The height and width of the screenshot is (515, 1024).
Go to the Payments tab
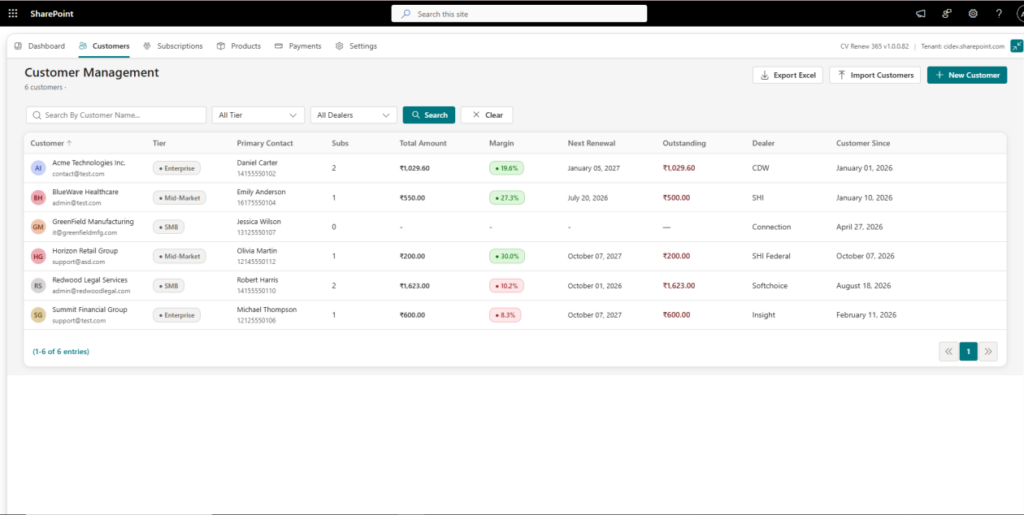298,46
